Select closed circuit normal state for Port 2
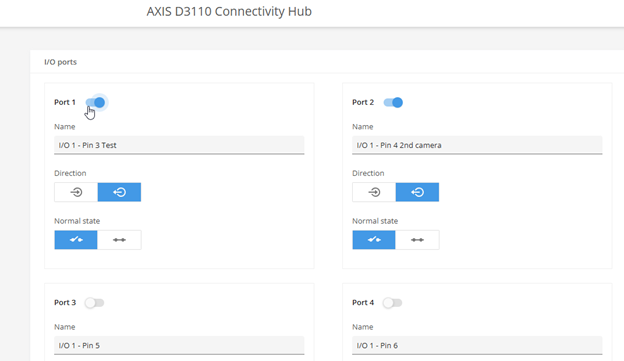 [417, 240]
